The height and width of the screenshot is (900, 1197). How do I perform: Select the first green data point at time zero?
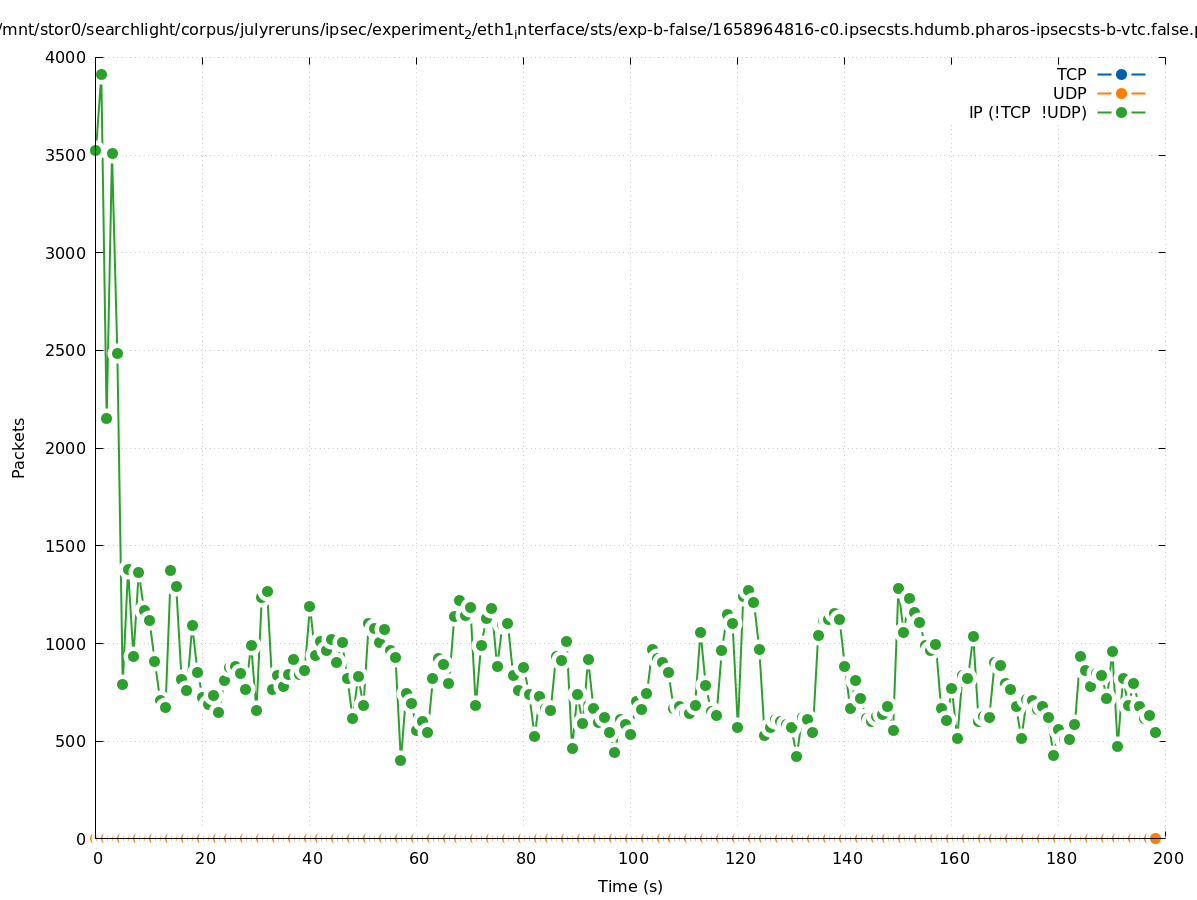coord(95,150)
